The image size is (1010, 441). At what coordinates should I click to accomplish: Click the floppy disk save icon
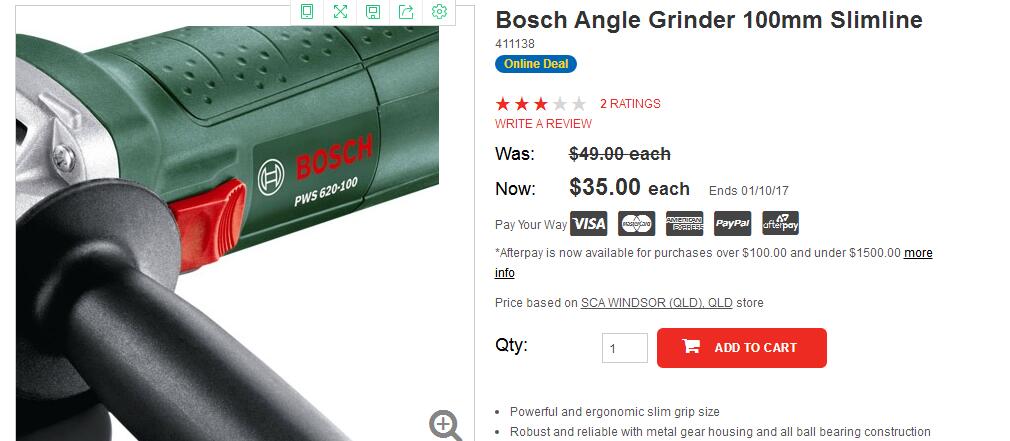point(373,12)
